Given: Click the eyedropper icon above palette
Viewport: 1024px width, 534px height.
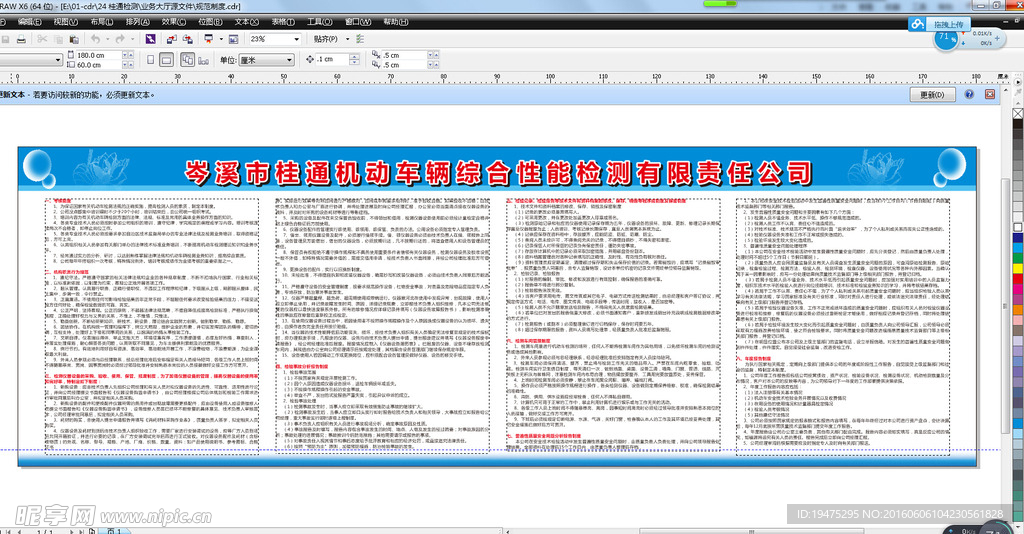Looking at the screenshot, I should [1018, 93].
